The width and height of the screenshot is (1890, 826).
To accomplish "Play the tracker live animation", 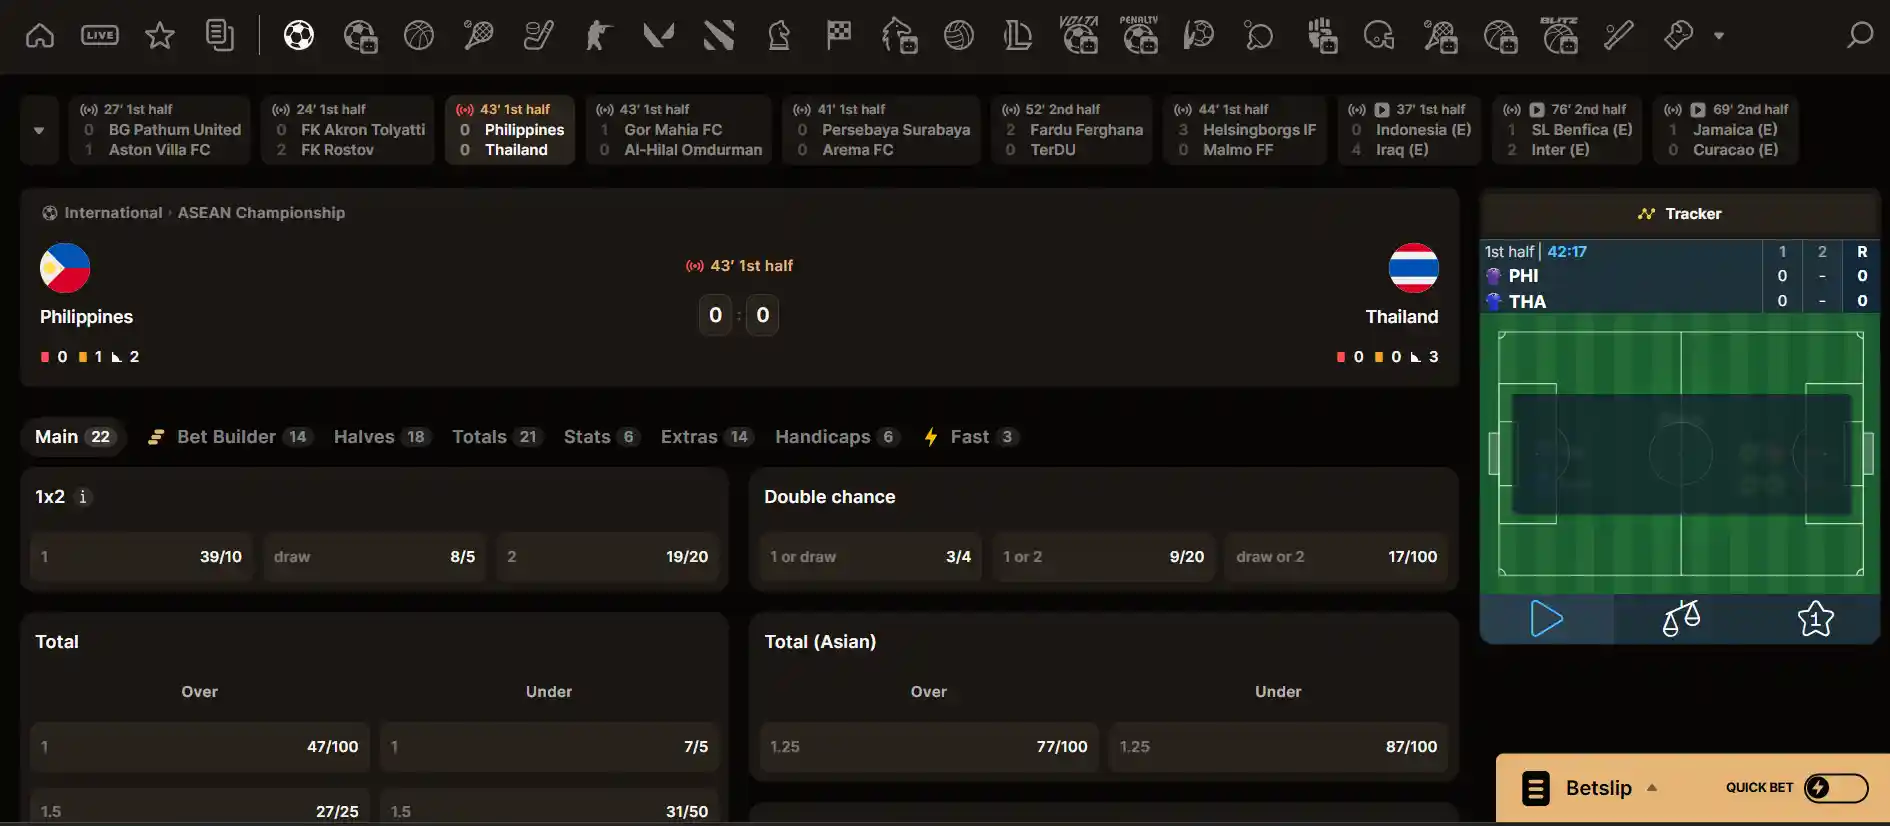I will [1546, 619].
